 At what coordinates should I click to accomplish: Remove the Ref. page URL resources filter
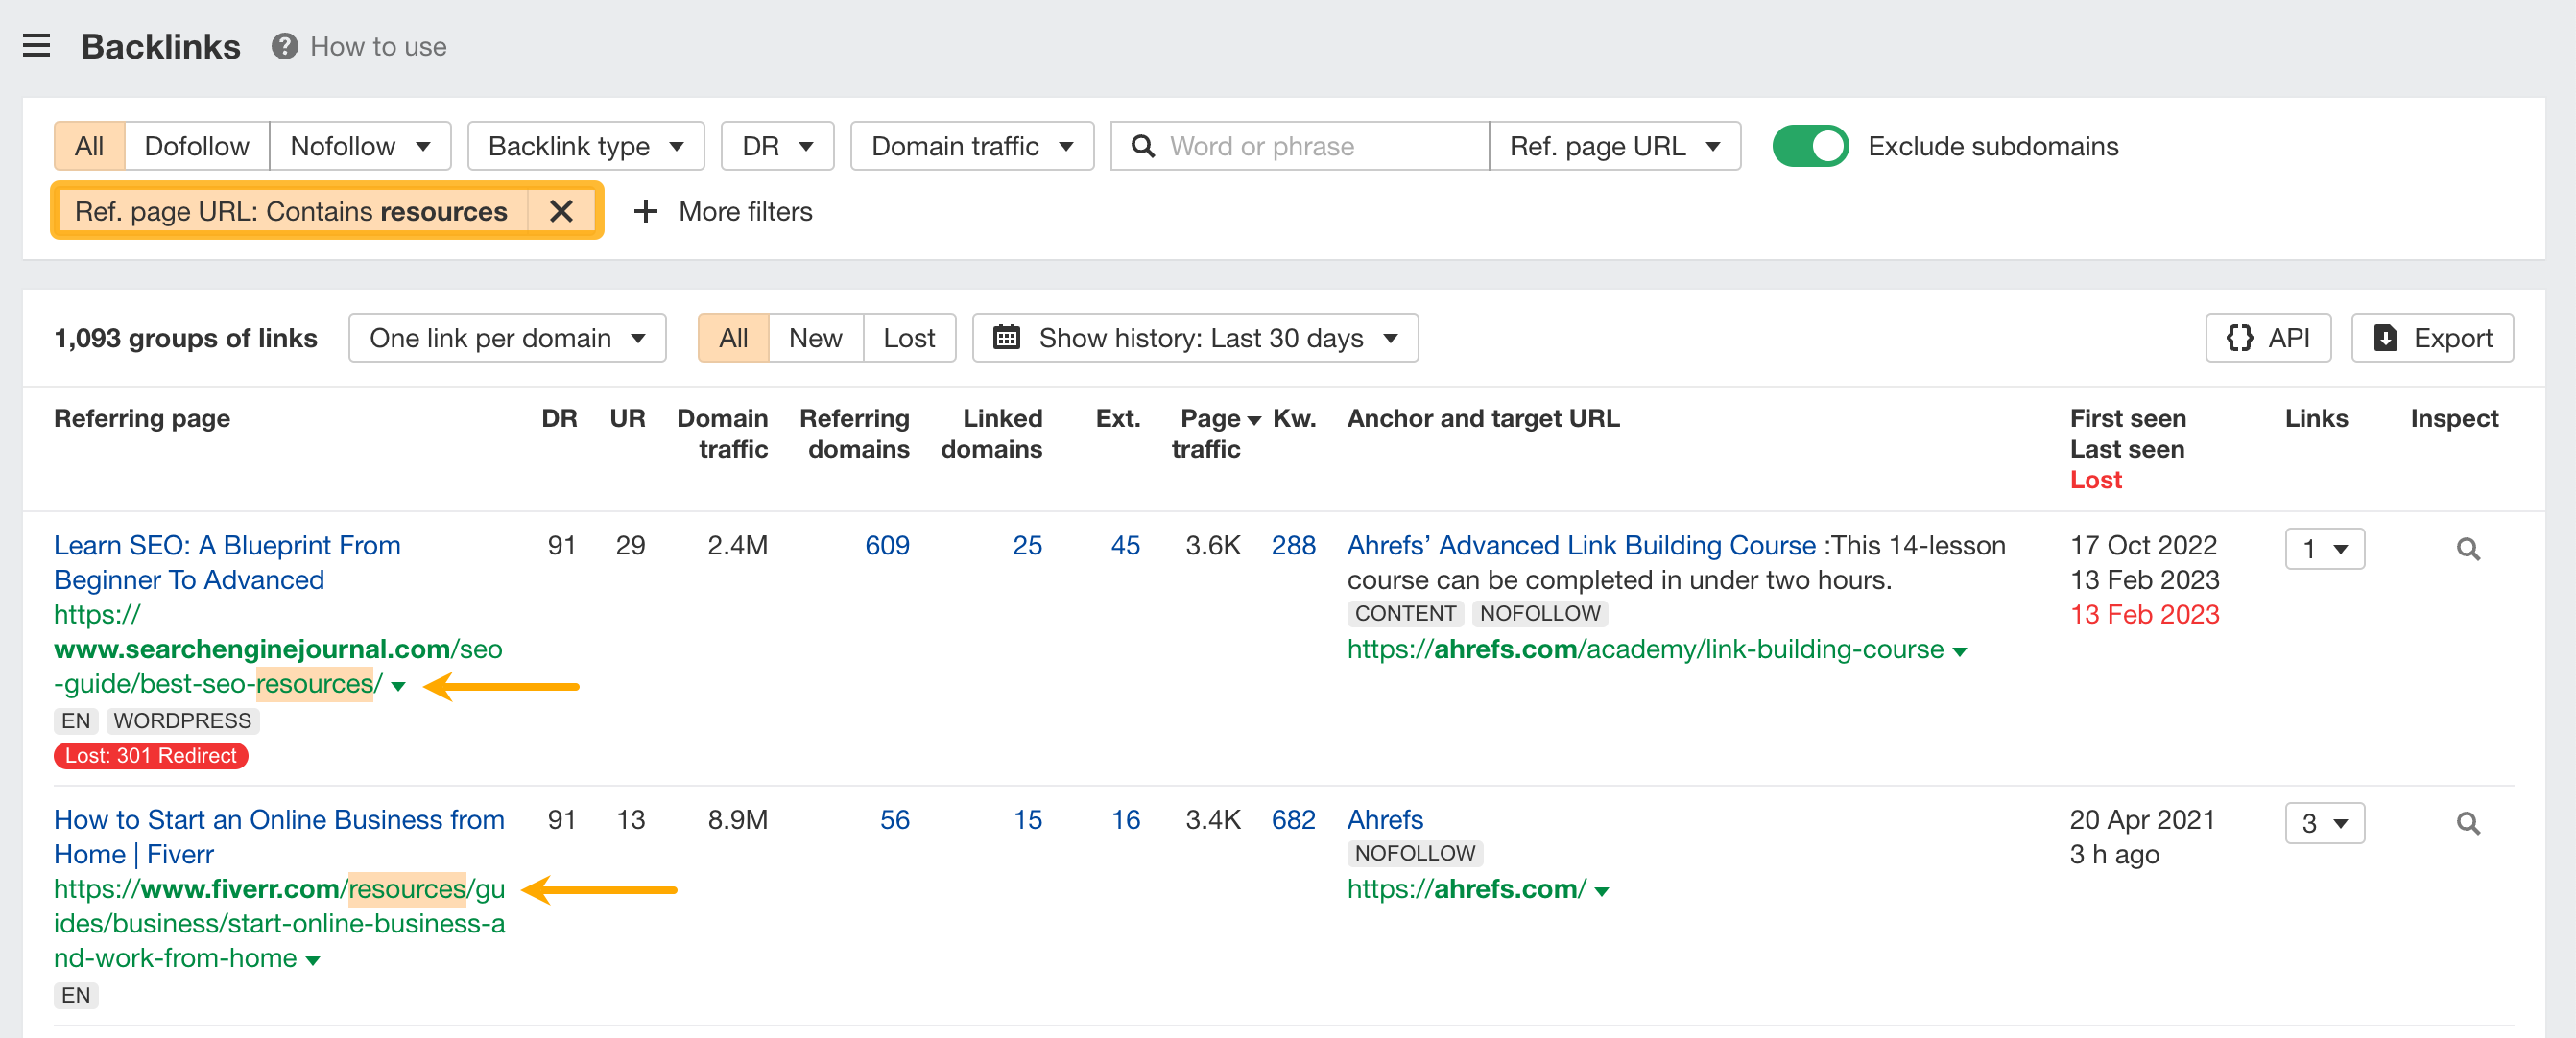pos(561,211)
